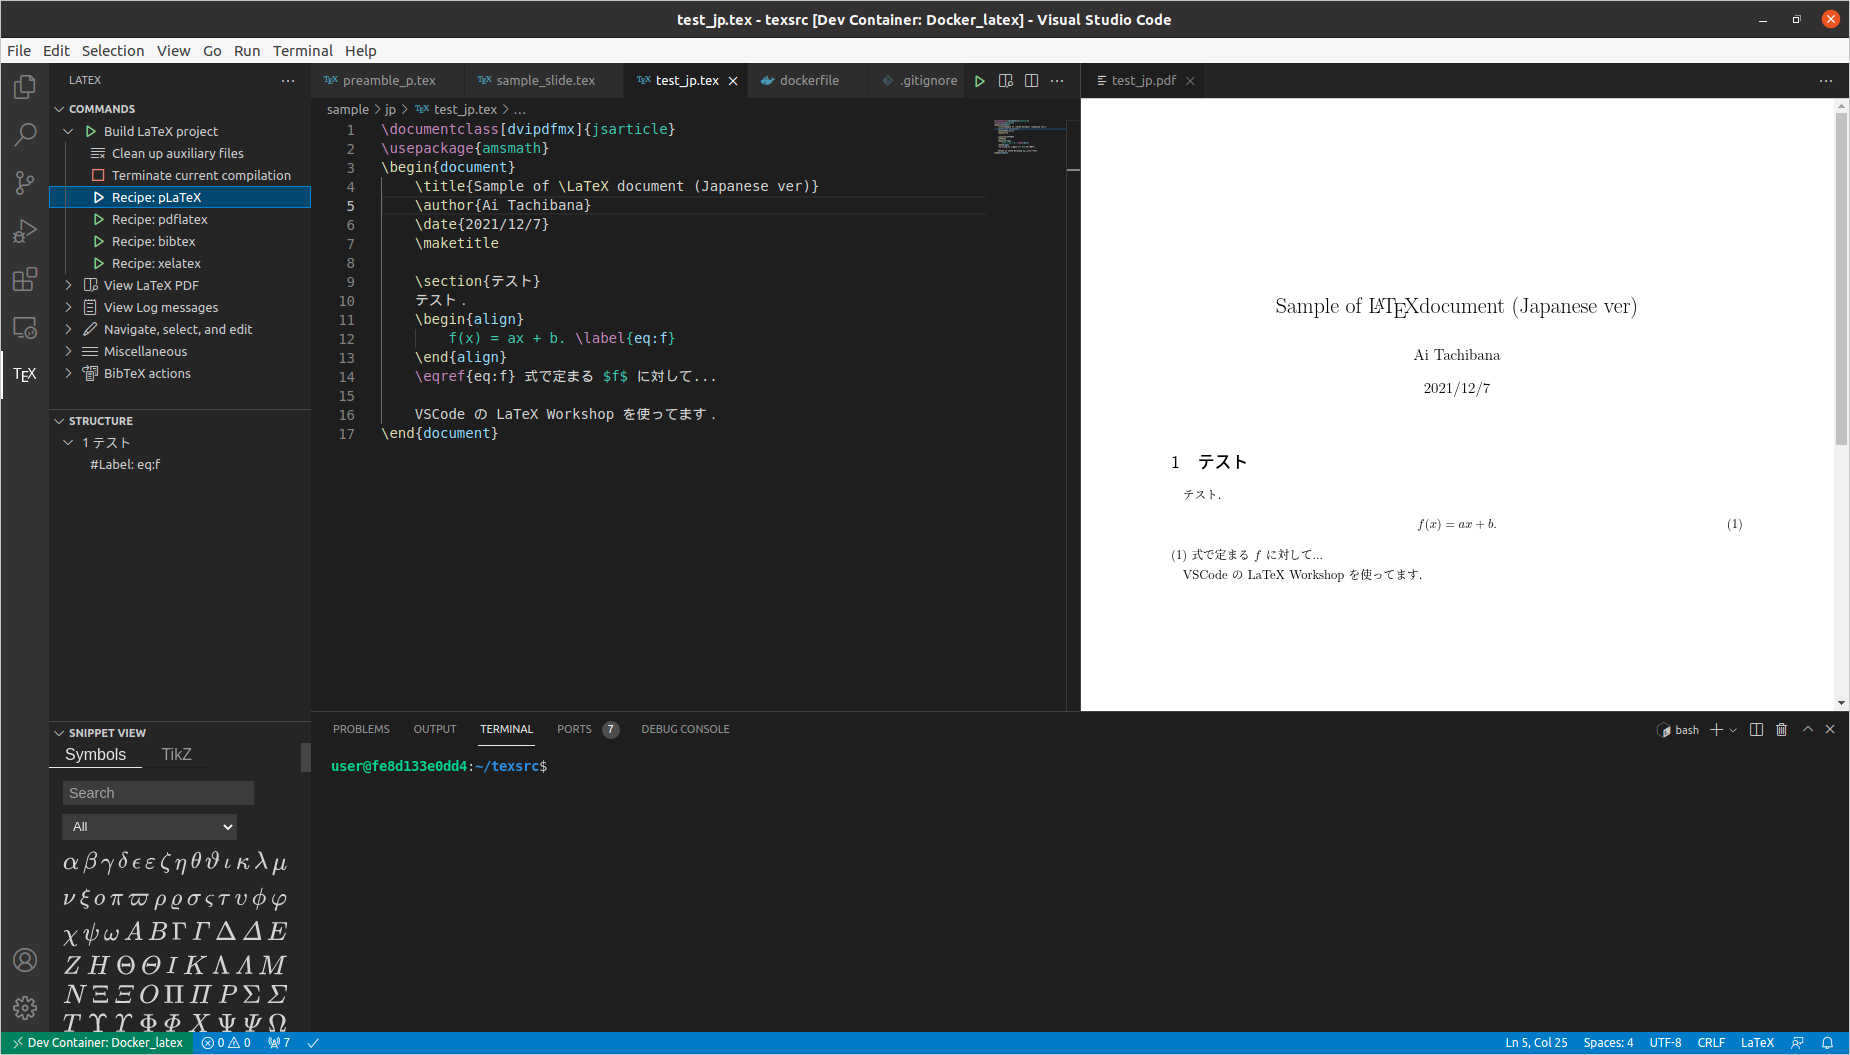
Task: Click in the symbol Search field
Action: click(x=158, y=793)
